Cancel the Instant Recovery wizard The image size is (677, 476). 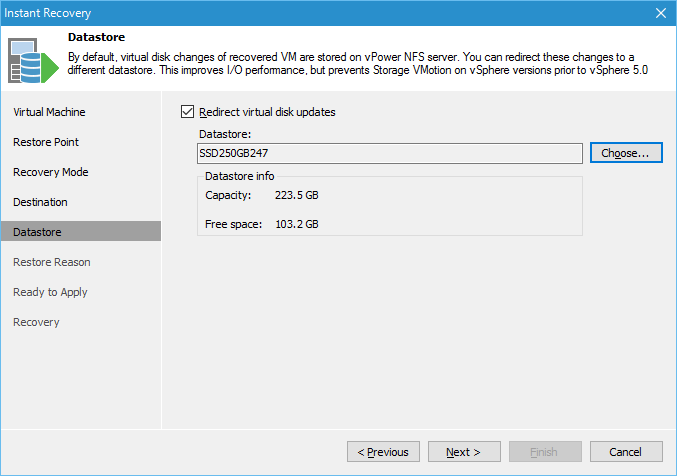[x=626, y=452]
